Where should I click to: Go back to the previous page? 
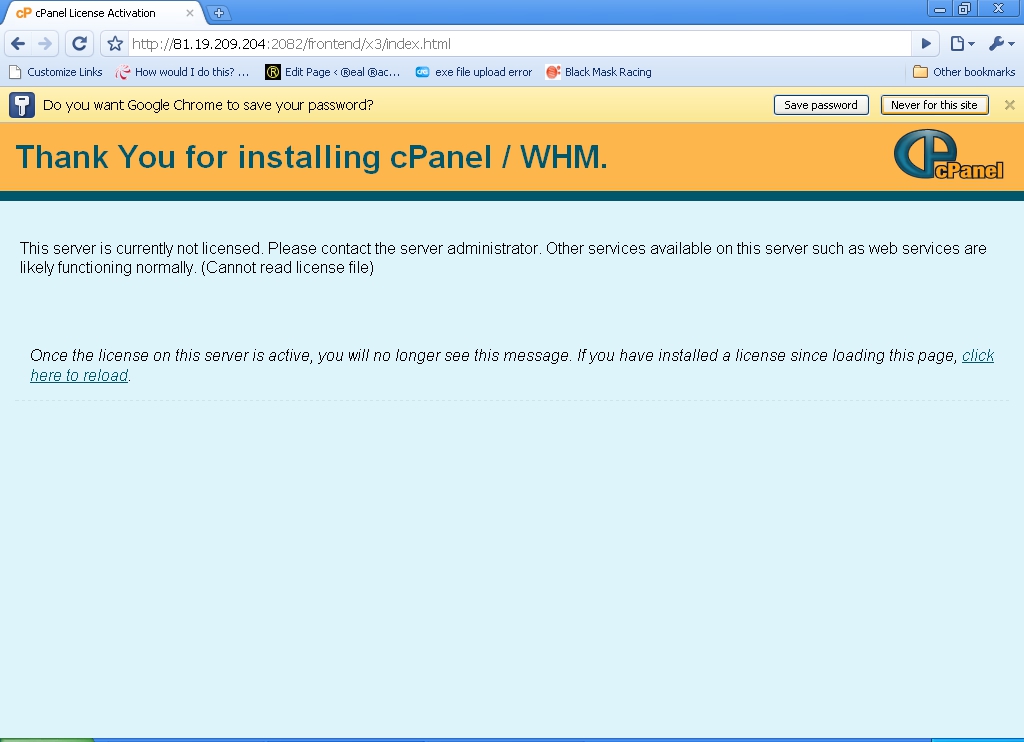coord(18,44)
